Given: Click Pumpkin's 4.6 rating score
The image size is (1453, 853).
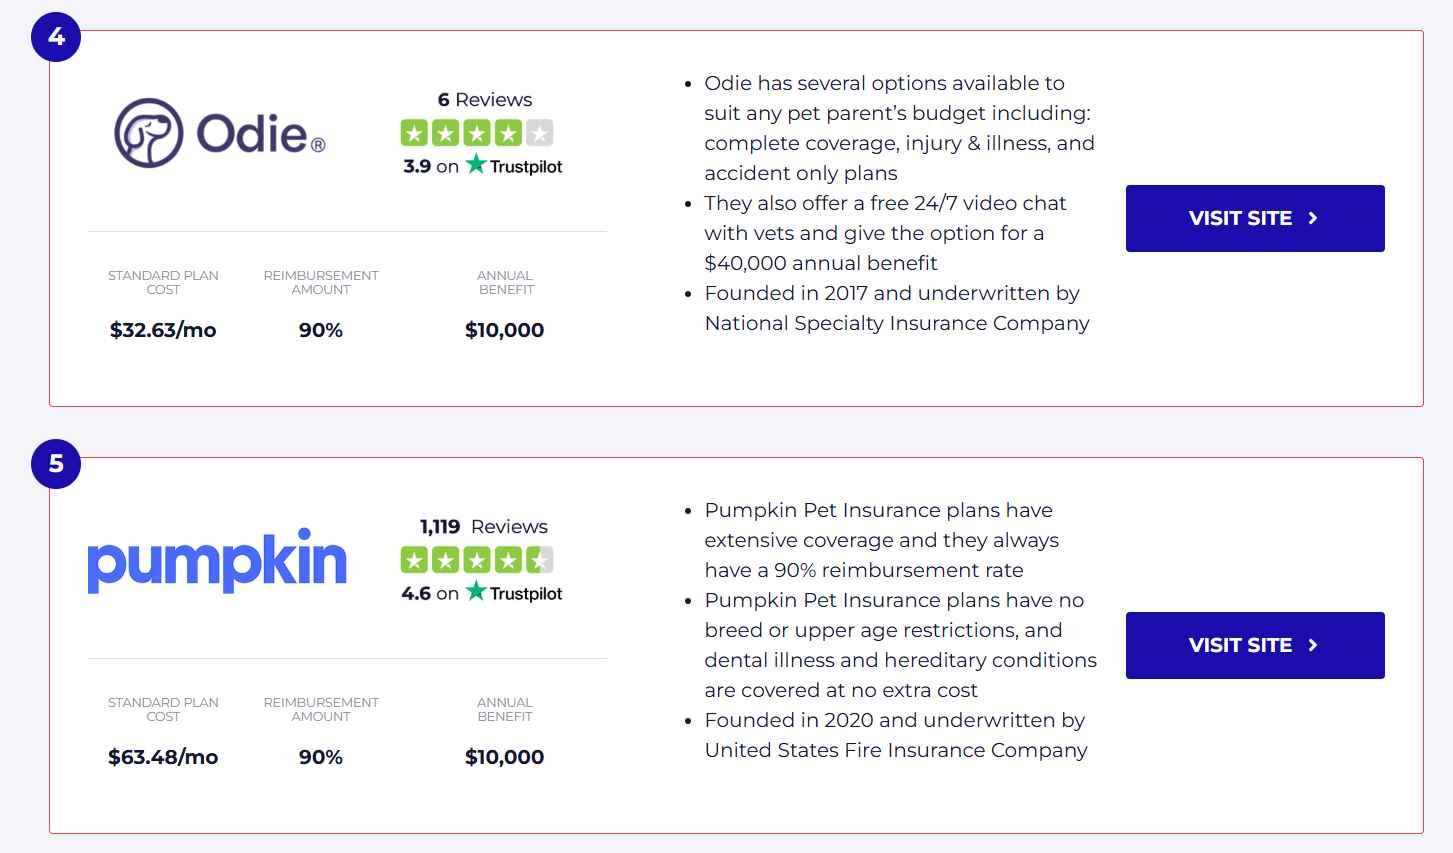Looking at the screenshot, I should [x=416, y=593].
